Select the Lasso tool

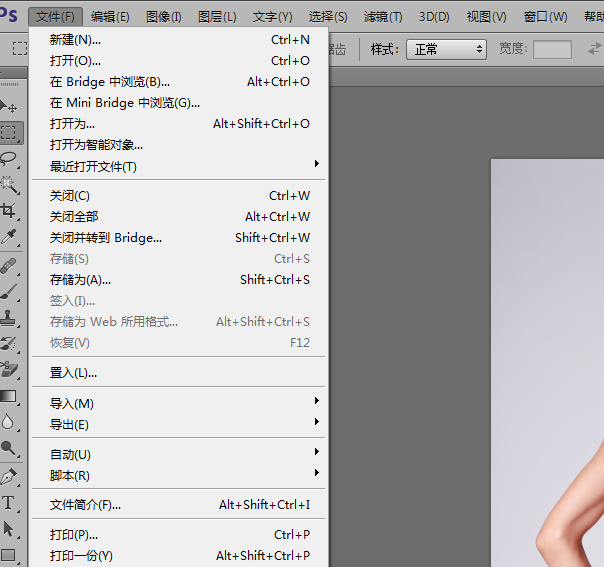point(8,158)
